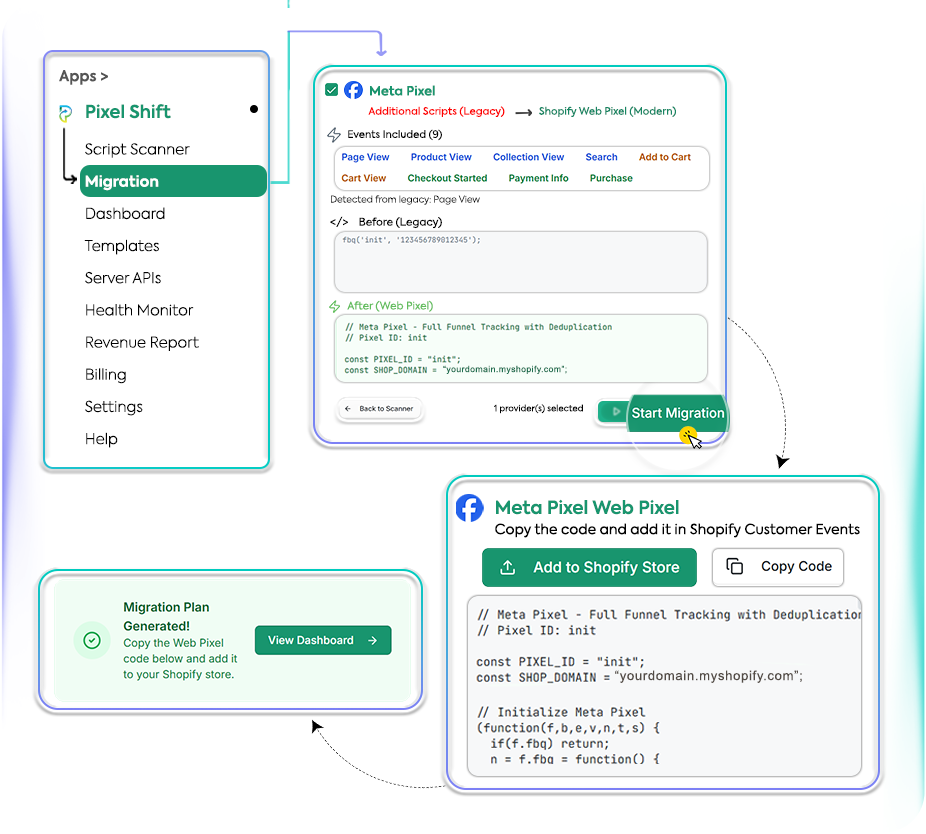This screenshot has width=926, height=834.
Task: Click Add to Shopify Store button
Action: [x=589, y=568]
